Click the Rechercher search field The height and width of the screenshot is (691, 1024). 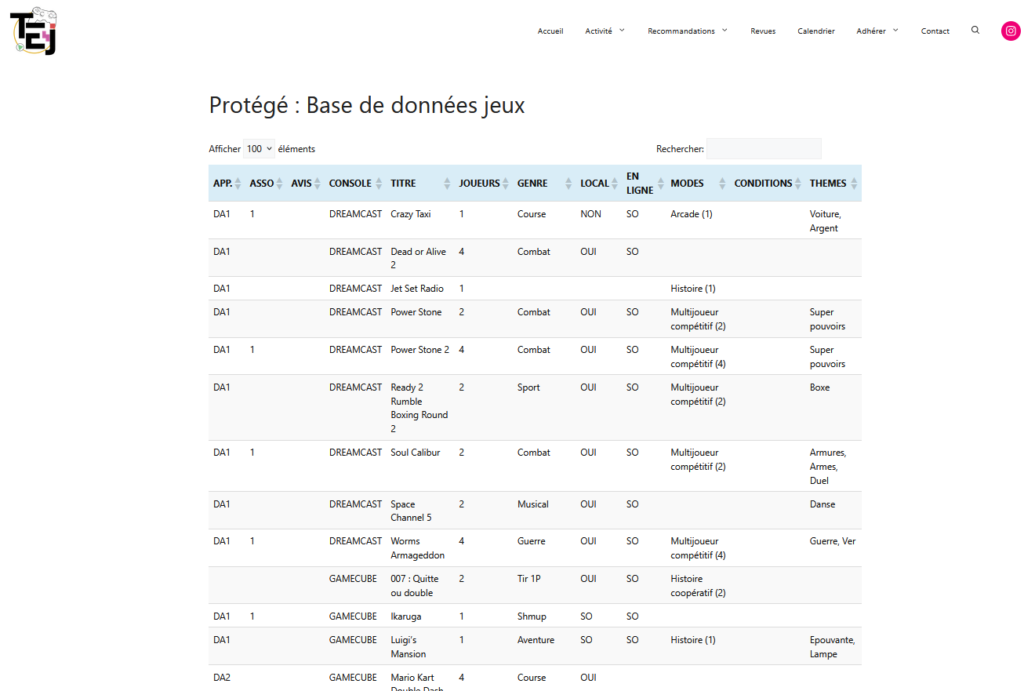(764, 149)
